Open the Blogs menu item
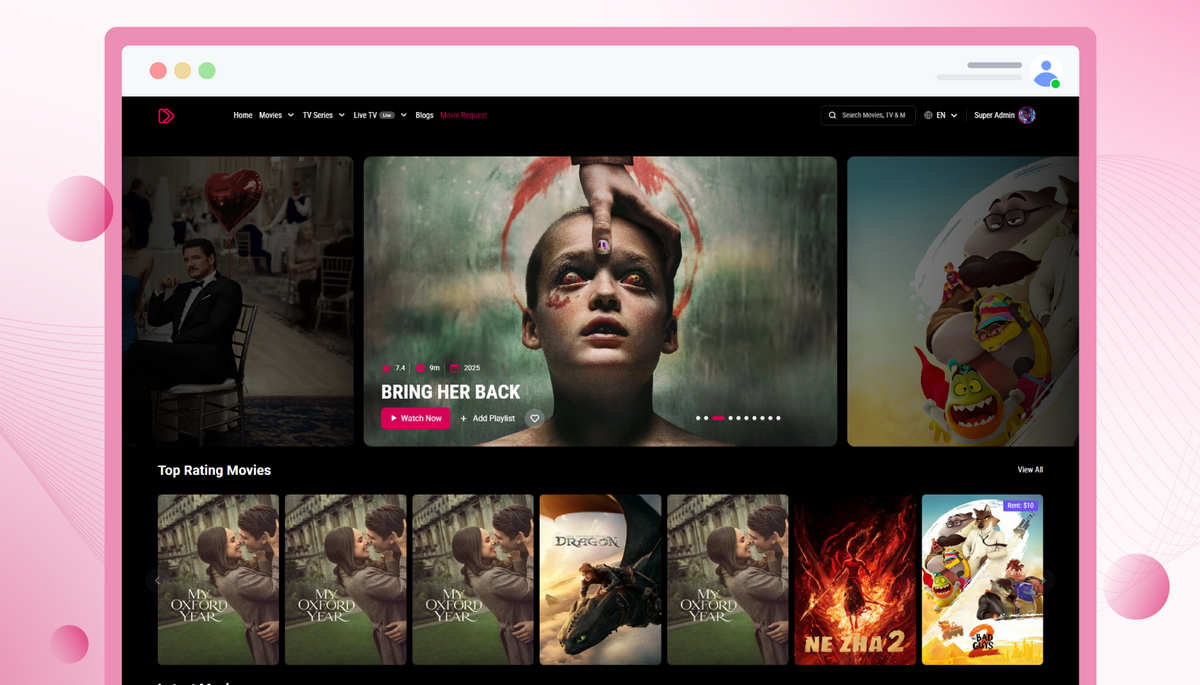 click(x=424, y=115)
